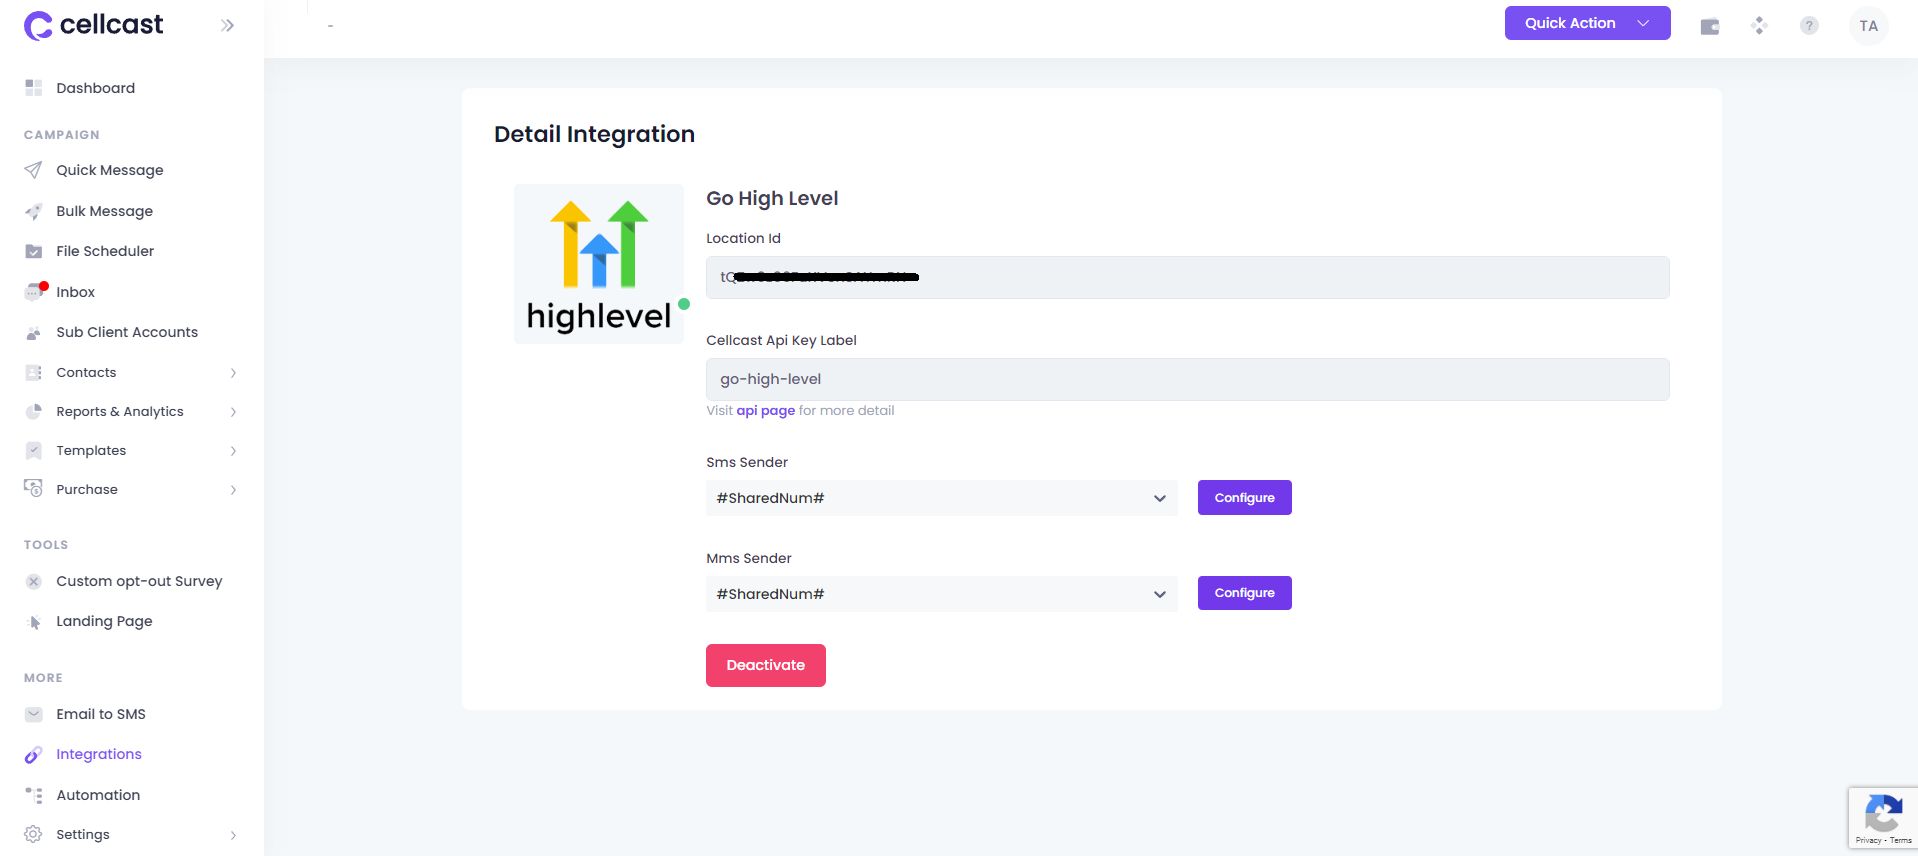The image size is (1918, 856).
Task: Open the Sms Sender dropdown
Action: click(x=942, y=498)
